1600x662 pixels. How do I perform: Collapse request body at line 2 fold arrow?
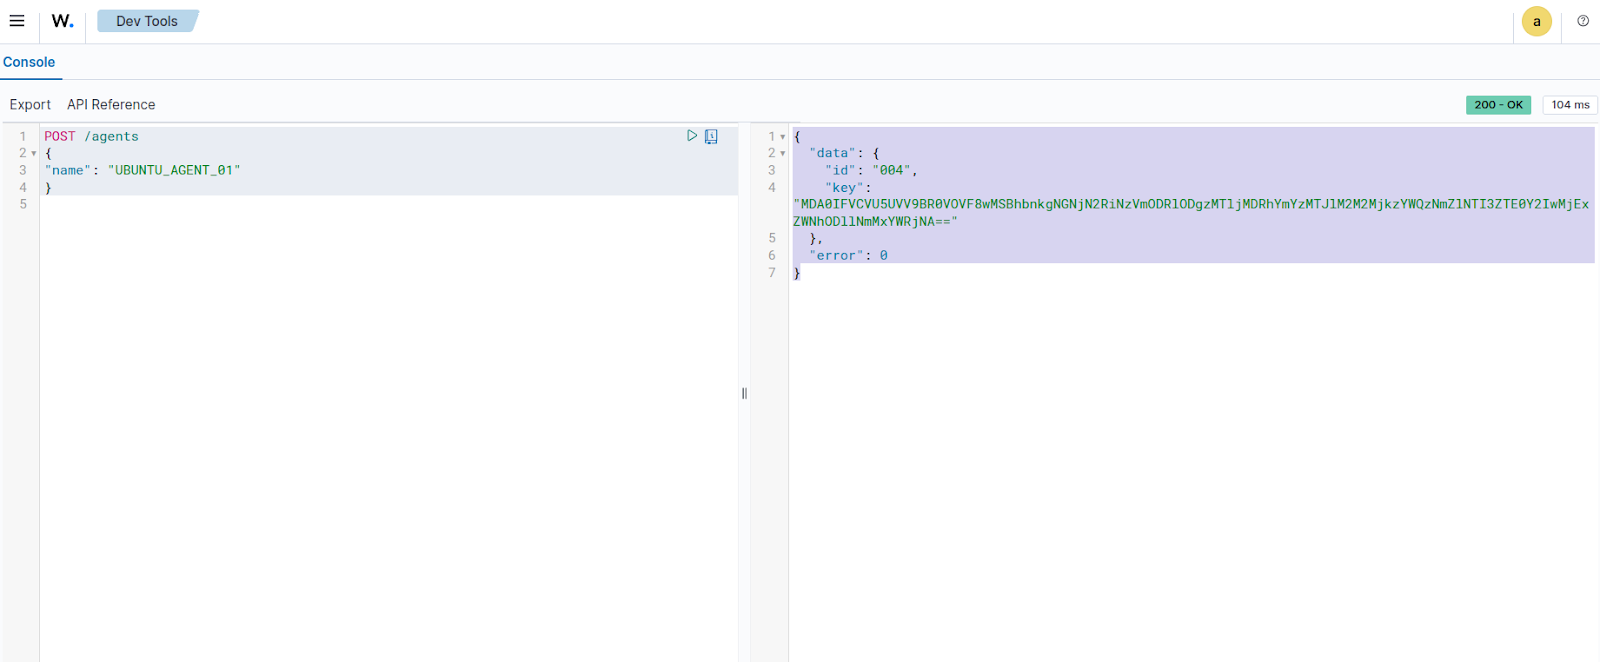coord(34,154)
